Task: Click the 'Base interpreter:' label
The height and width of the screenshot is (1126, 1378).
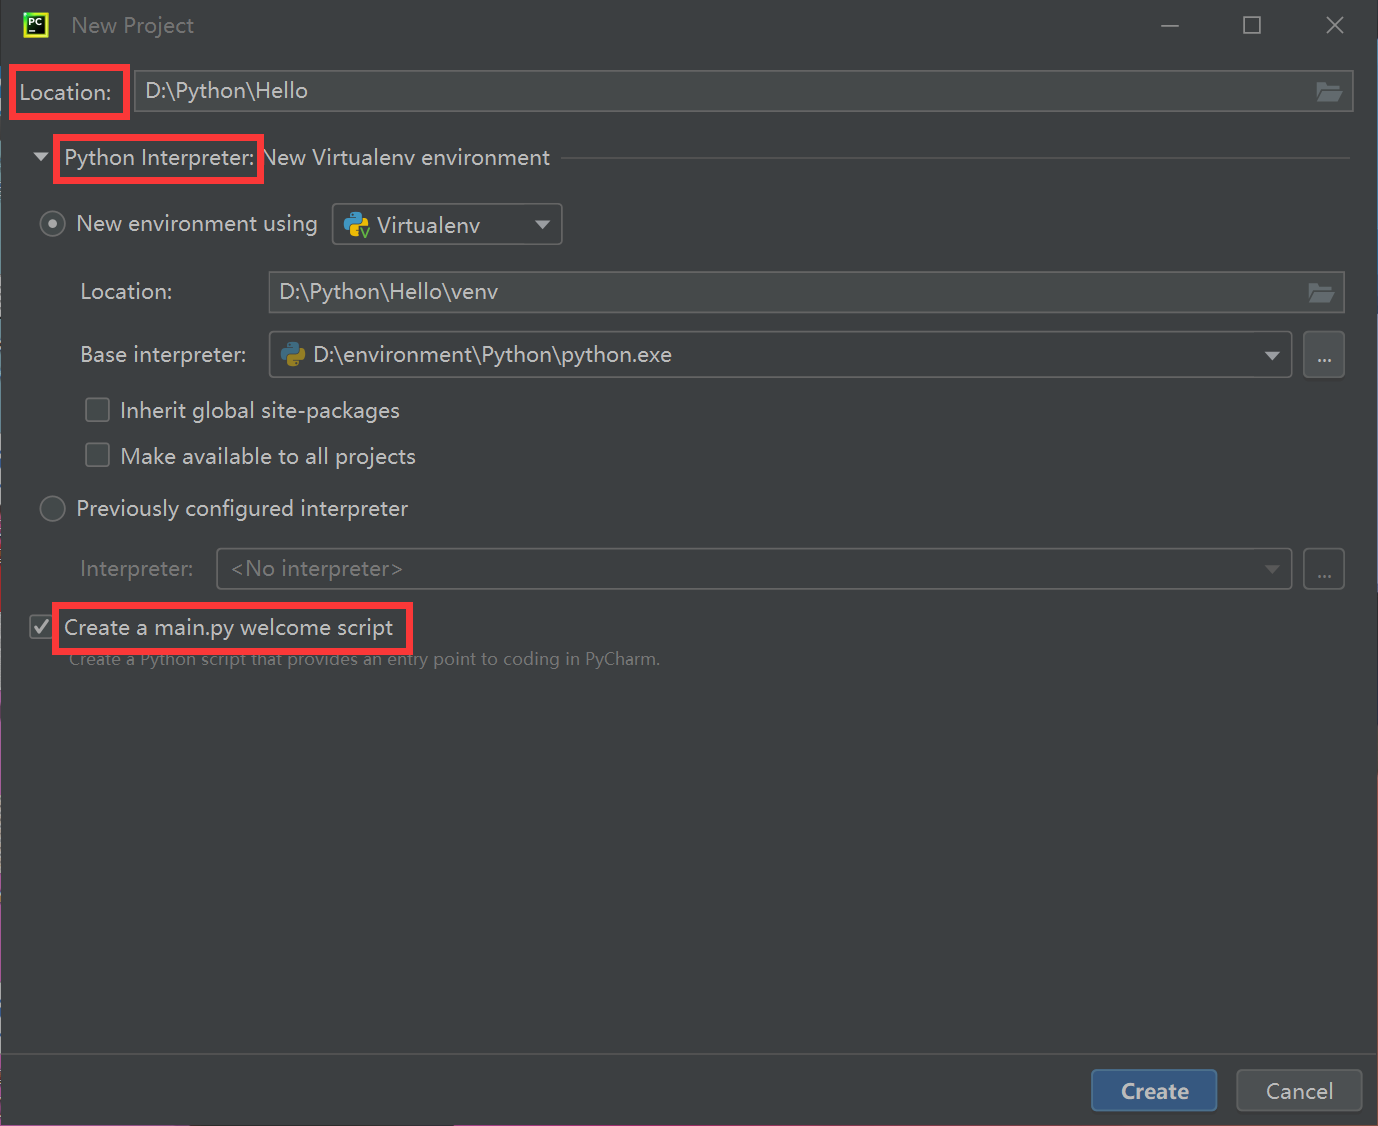Action: click(x=163, y=355)
